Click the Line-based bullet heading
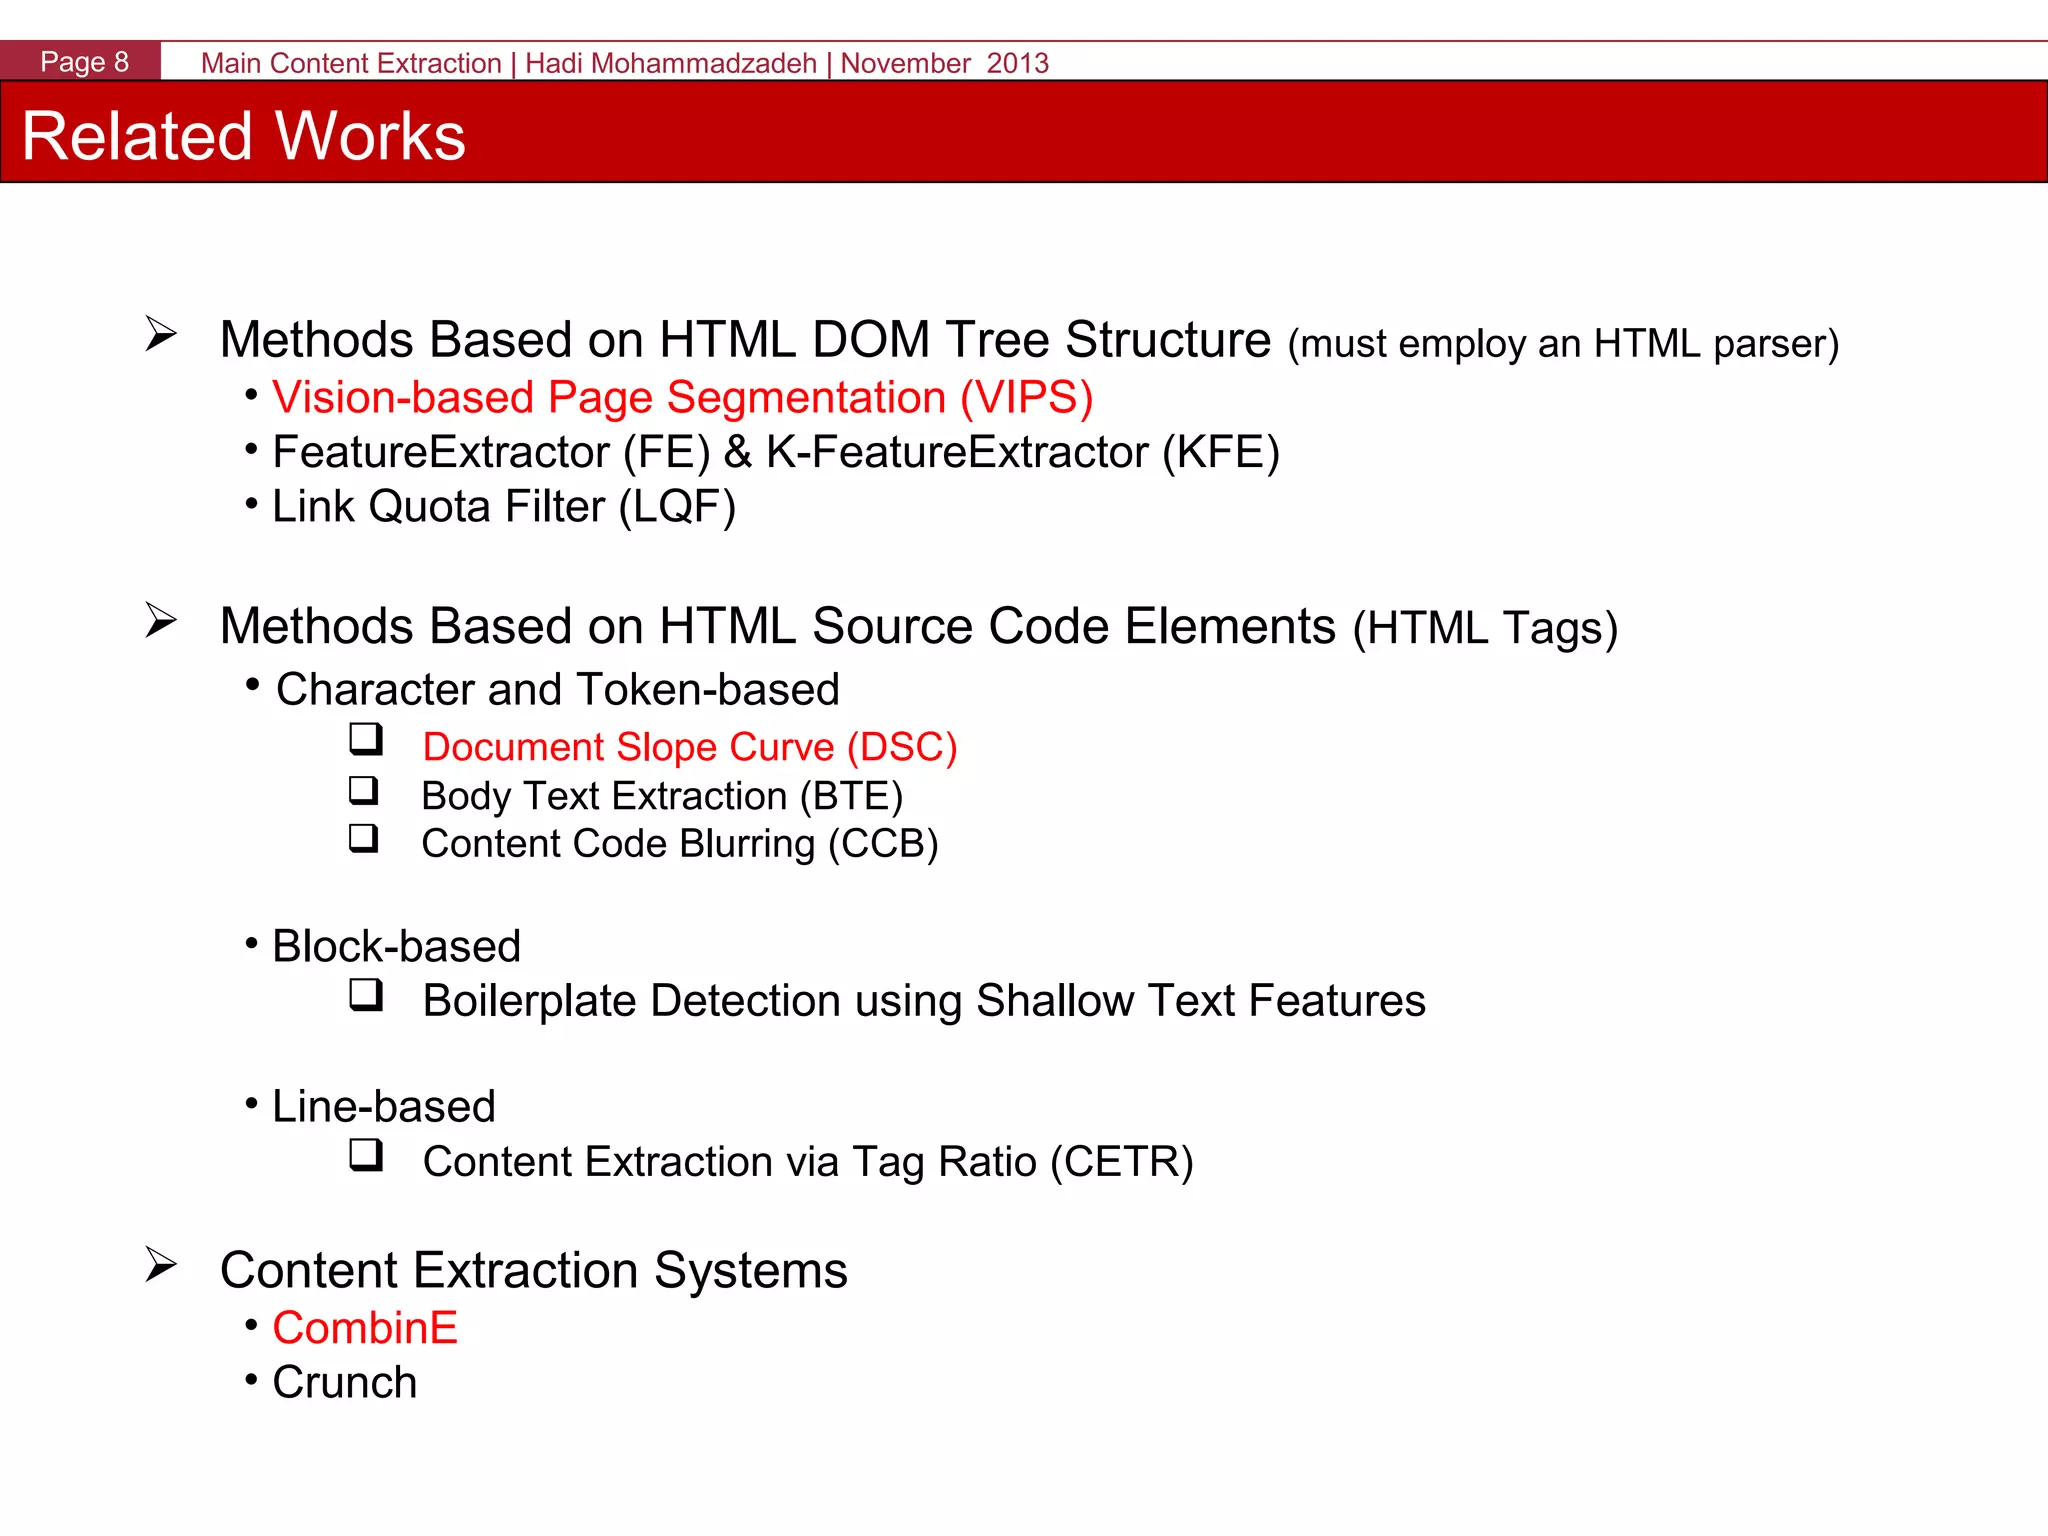The image size is (2048, 1536). (x=383, y=1107)
